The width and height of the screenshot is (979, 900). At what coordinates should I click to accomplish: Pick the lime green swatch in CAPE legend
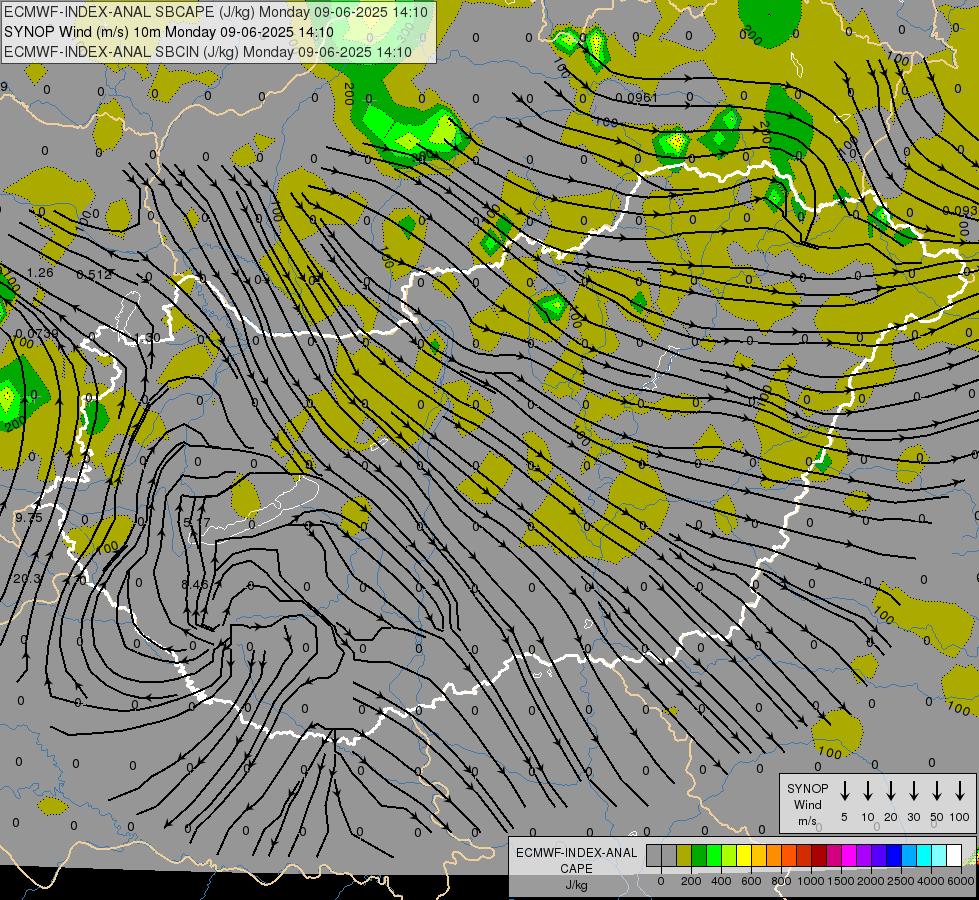tap(714, 855)
